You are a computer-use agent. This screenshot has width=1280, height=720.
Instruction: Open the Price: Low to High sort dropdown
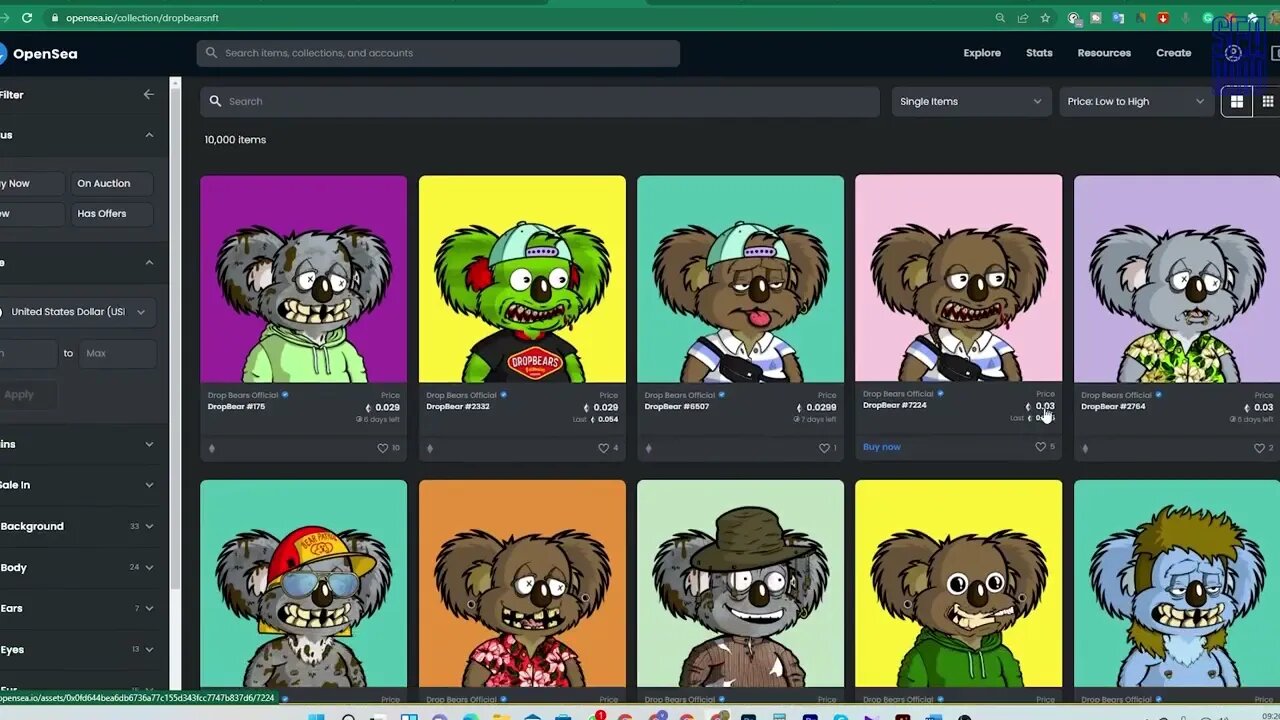[1137, 101]
